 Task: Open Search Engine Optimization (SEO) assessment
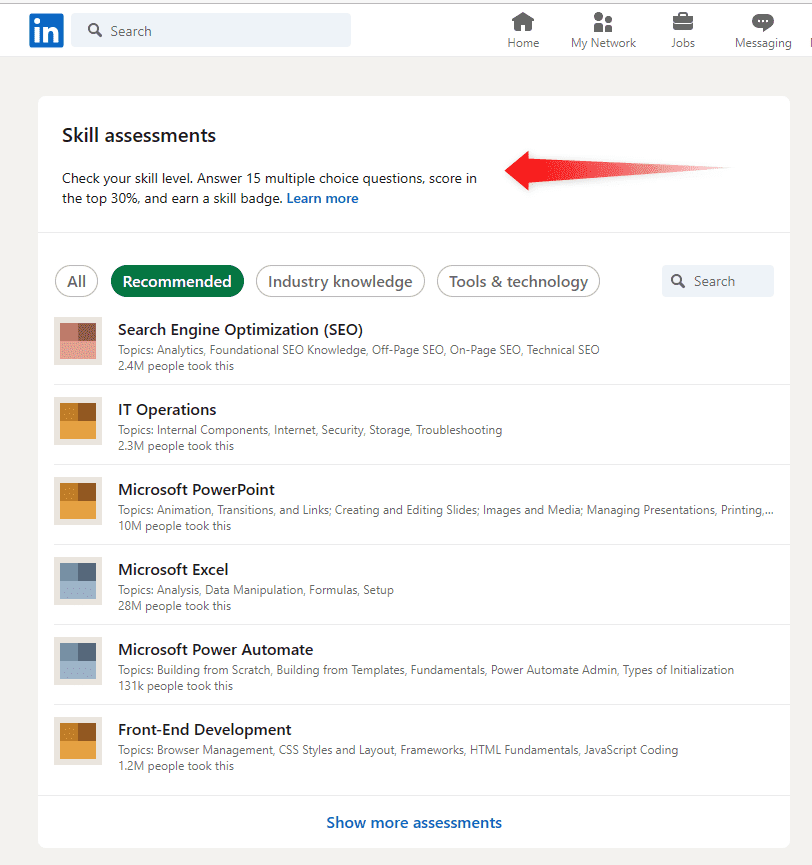pyautogui.click(x=241, y=330)
